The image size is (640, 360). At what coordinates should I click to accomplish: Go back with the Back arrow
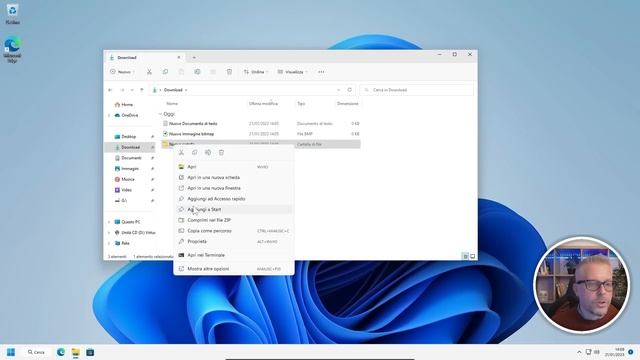tap(110, 90)
